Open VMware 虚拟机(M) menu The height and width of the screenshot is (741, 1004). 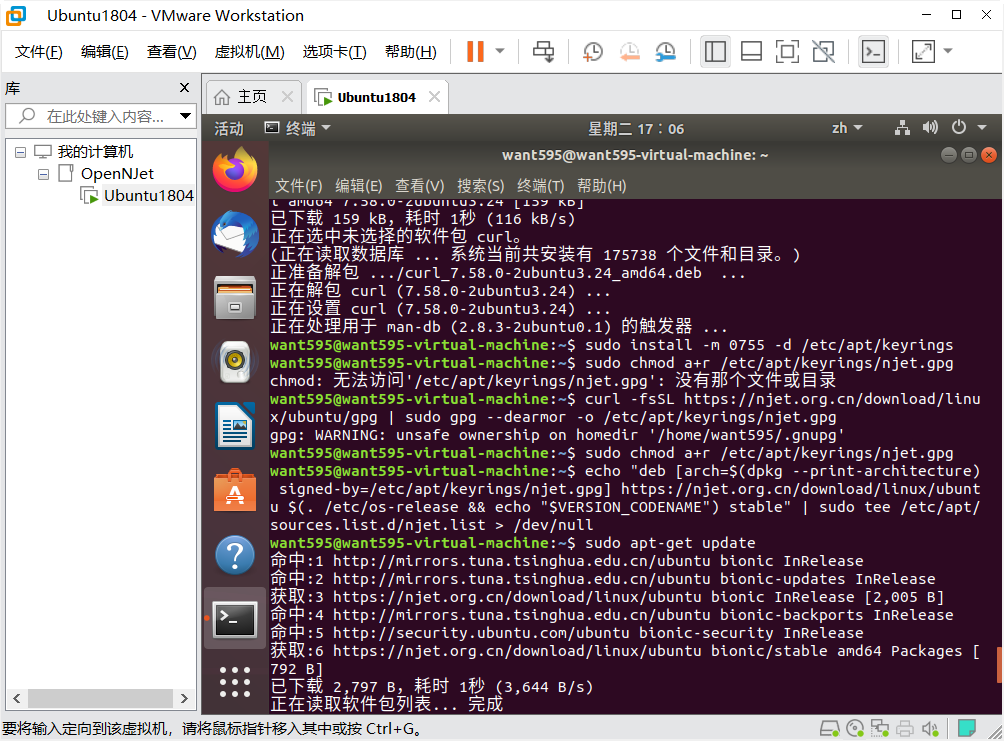(x=249, y=52)
